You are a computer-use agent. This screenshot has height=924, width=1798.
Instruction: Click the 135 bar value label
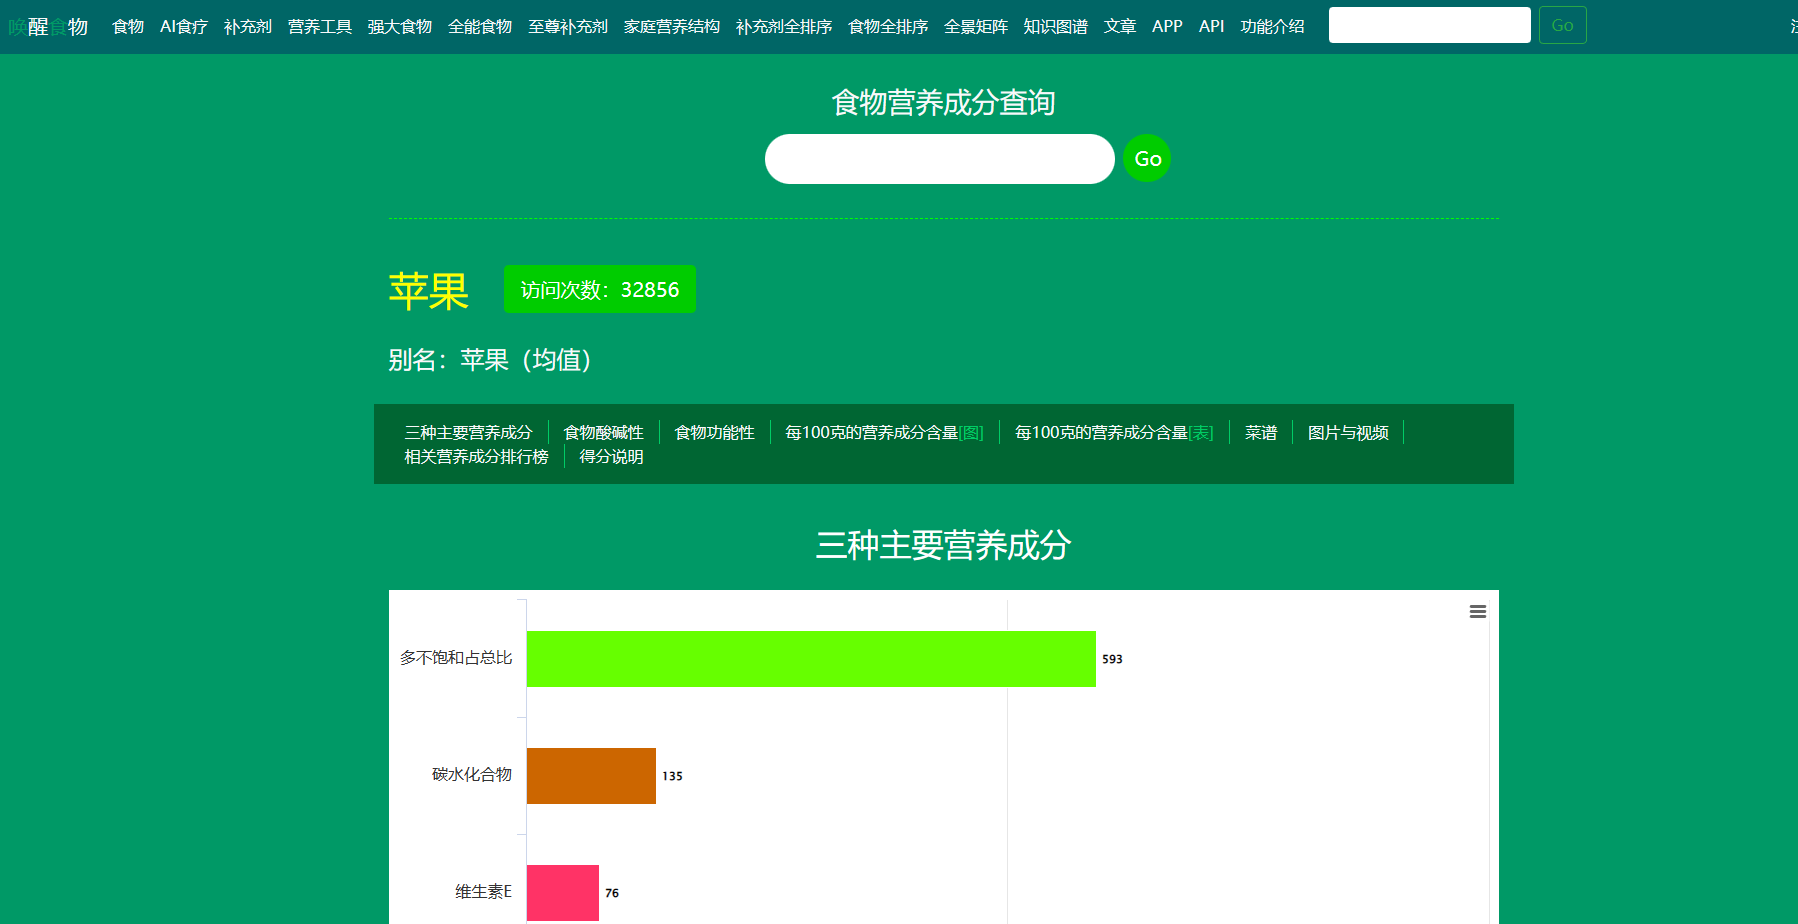tap(672, 776)
